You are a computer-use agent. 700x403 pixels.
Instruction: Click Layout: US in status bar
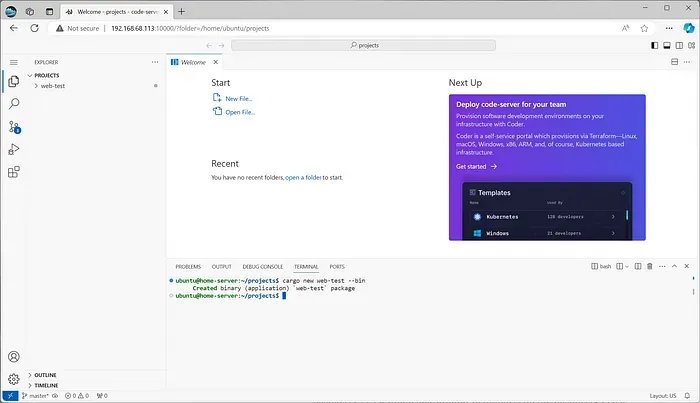click(x=663, y=395)
